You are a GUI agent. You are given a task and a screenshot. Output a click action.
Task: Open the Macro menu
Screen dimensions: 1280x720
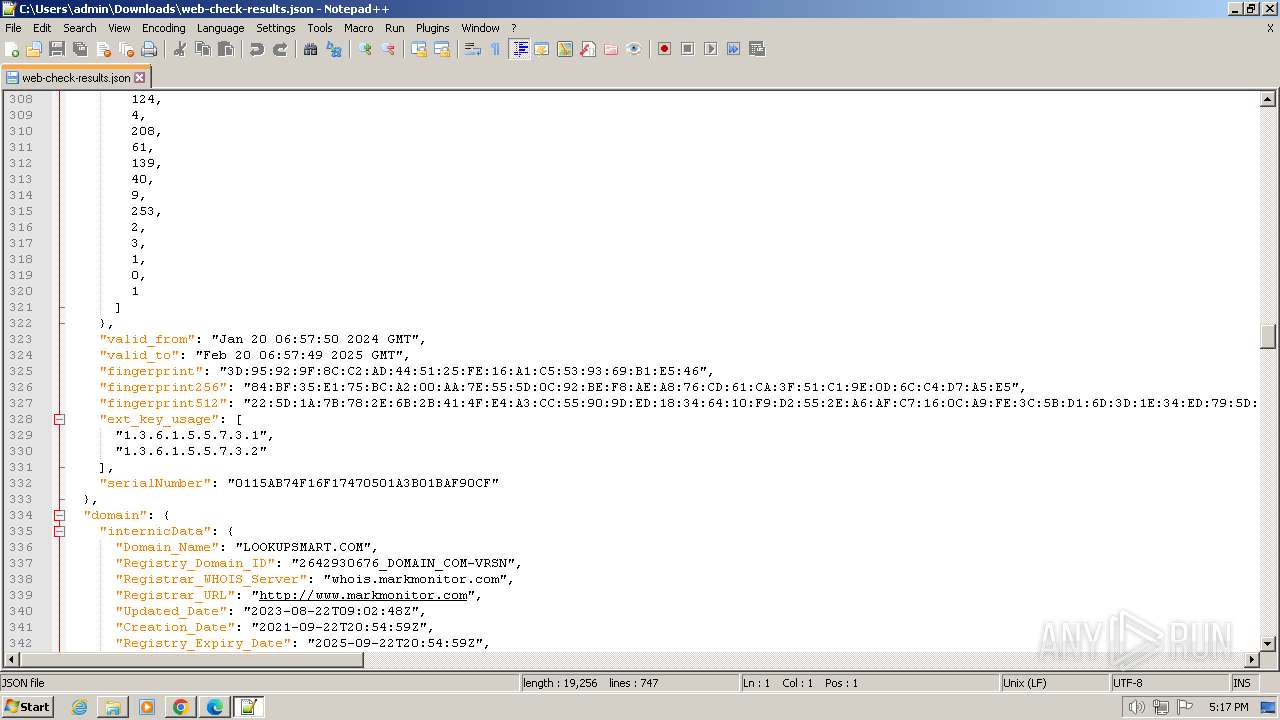(358, 28)
